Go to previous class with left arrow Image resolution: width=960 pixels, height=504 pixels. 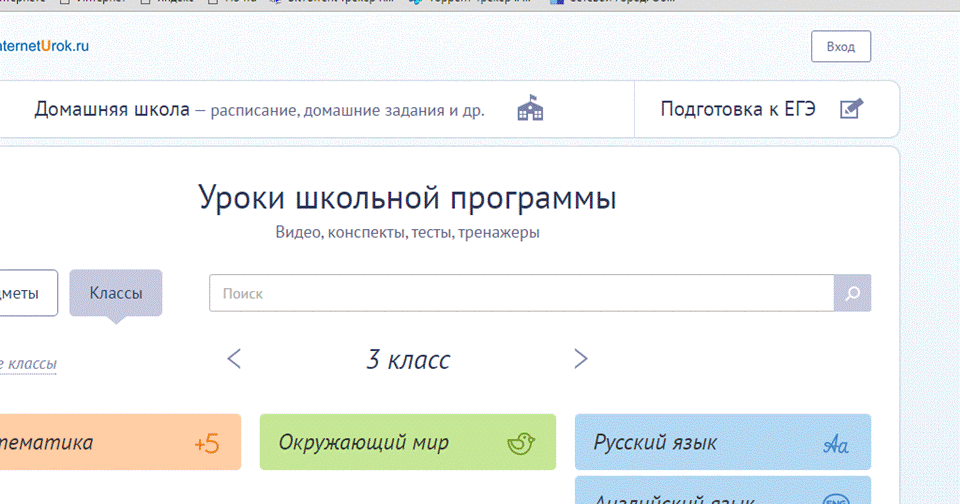(x=234, y=358)
